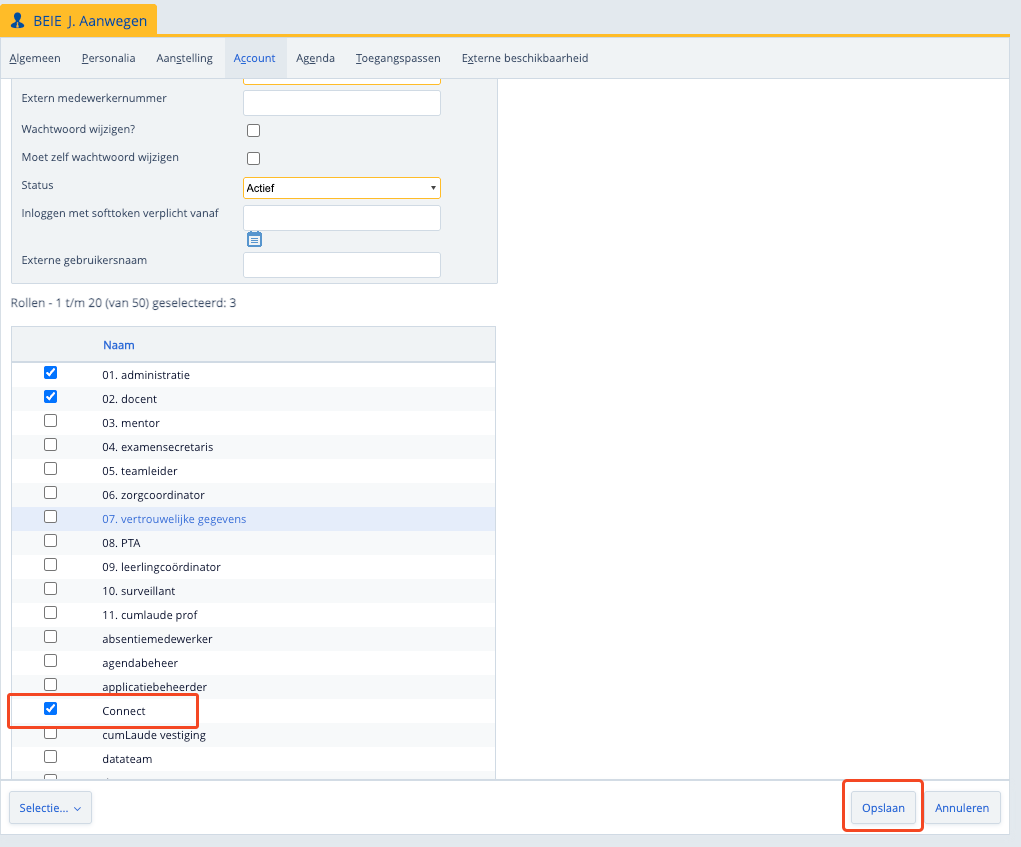Check the 03. mentor role
1021x847 pixels.
51,421
